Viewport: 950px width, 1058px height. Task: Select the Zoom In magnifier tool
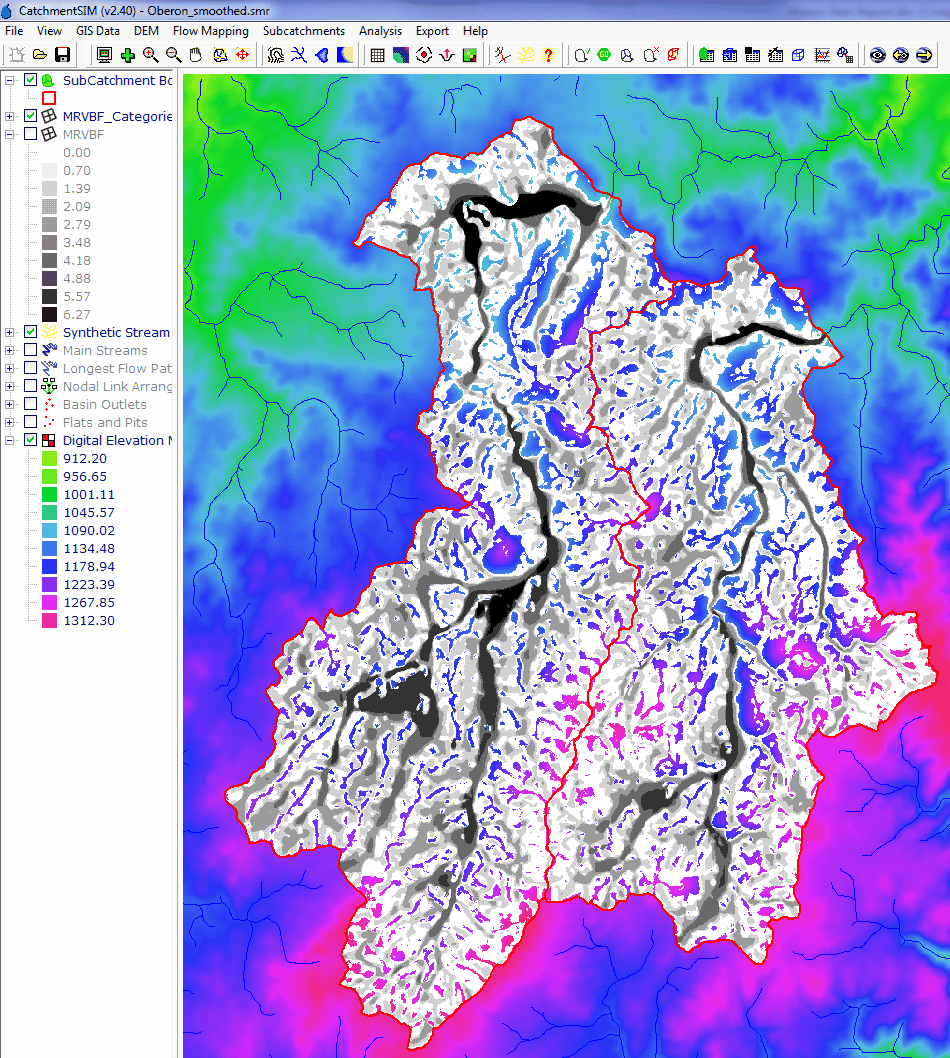click(x=151, y=55)
